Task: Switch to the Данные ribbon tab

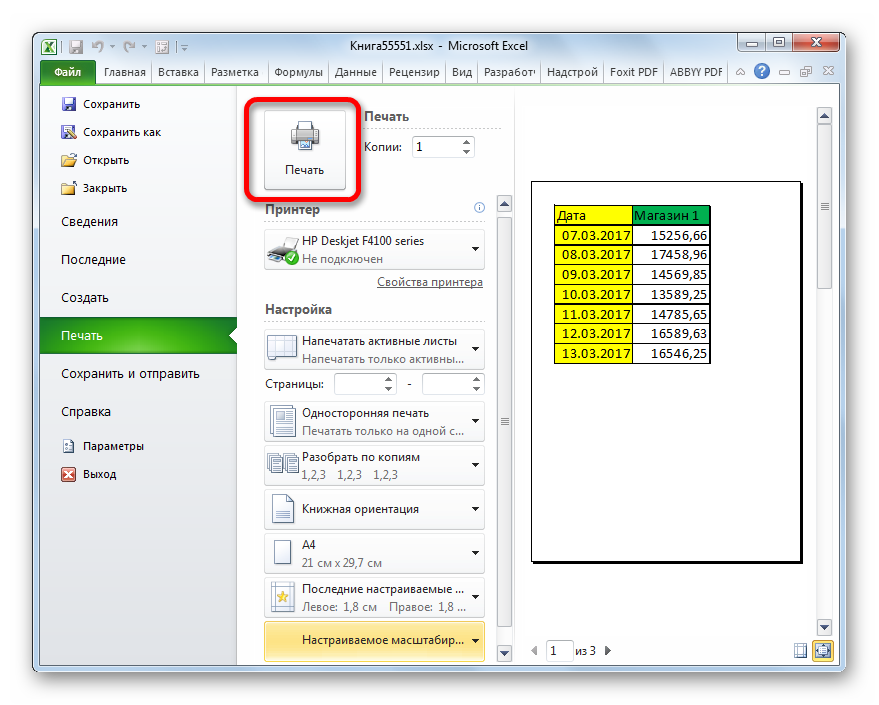Action: coord(356,72)
